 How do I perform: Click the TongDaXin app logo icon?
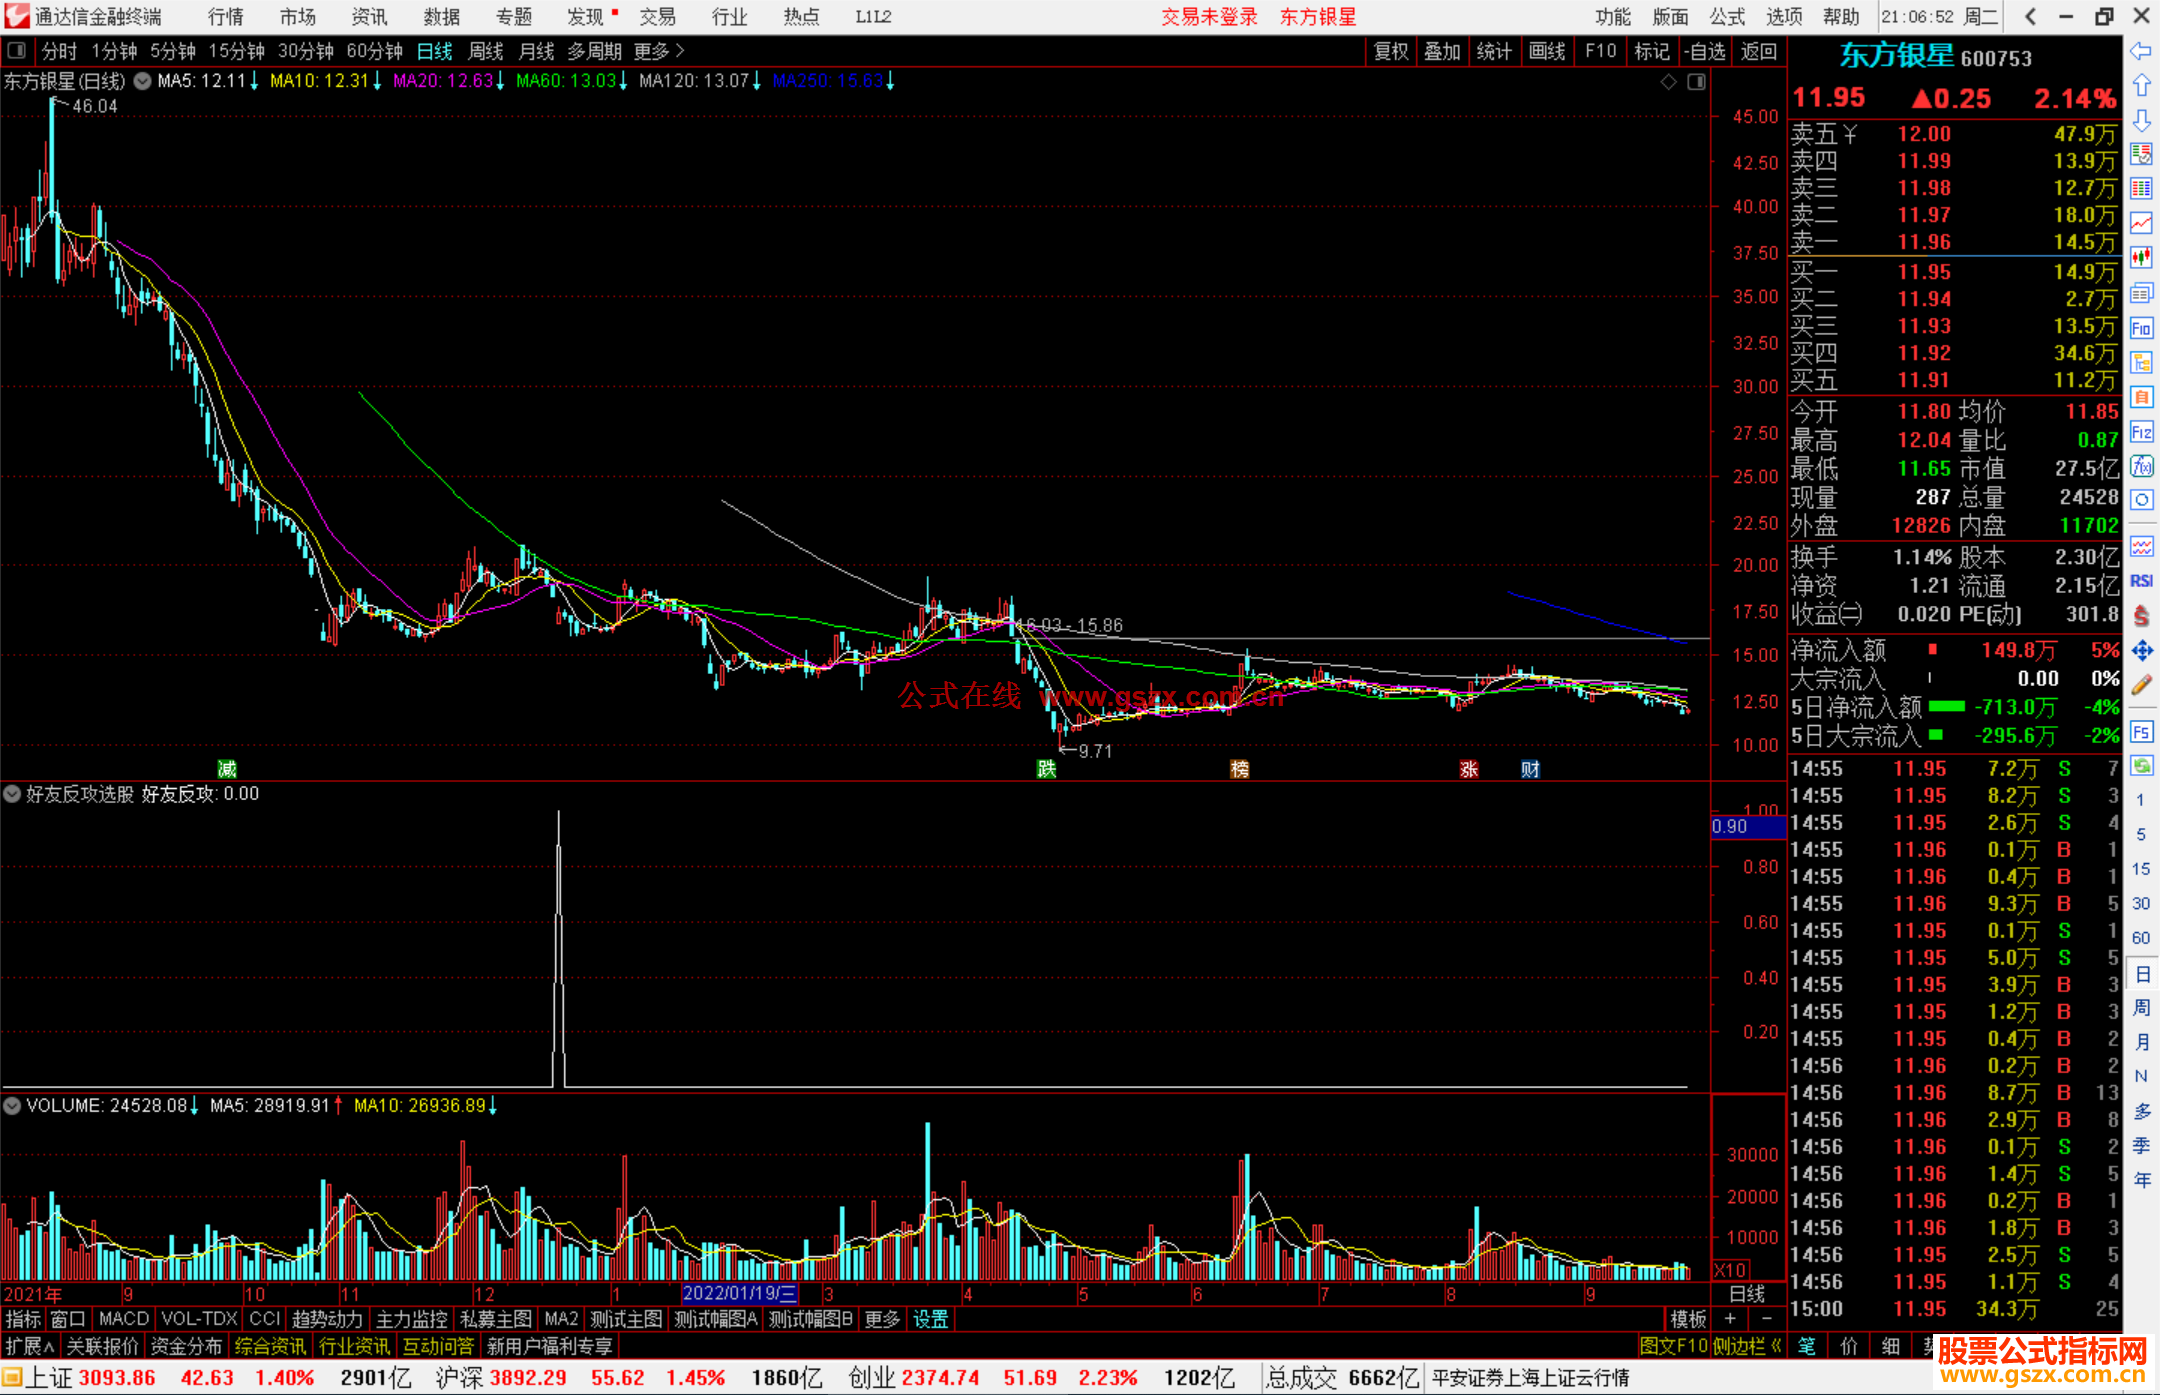17,17
